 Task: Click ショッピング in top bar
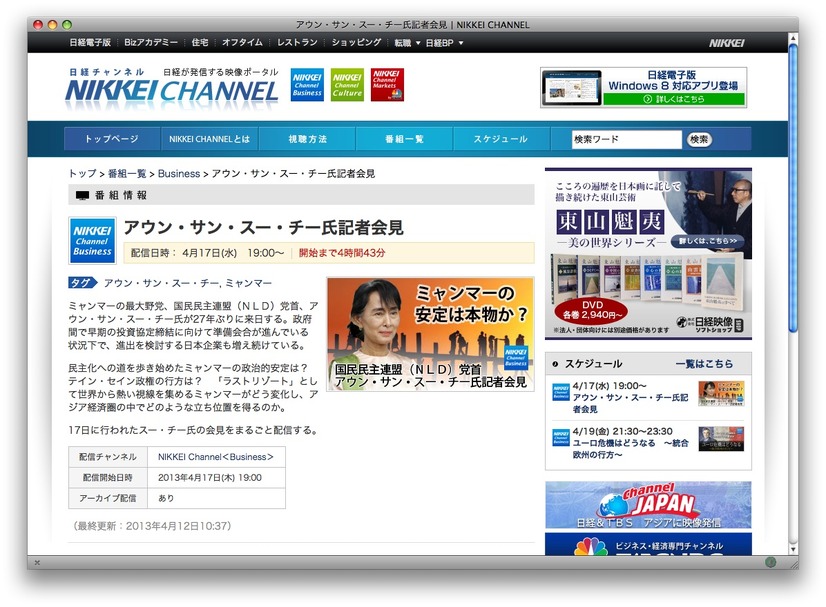coord(356,43)
